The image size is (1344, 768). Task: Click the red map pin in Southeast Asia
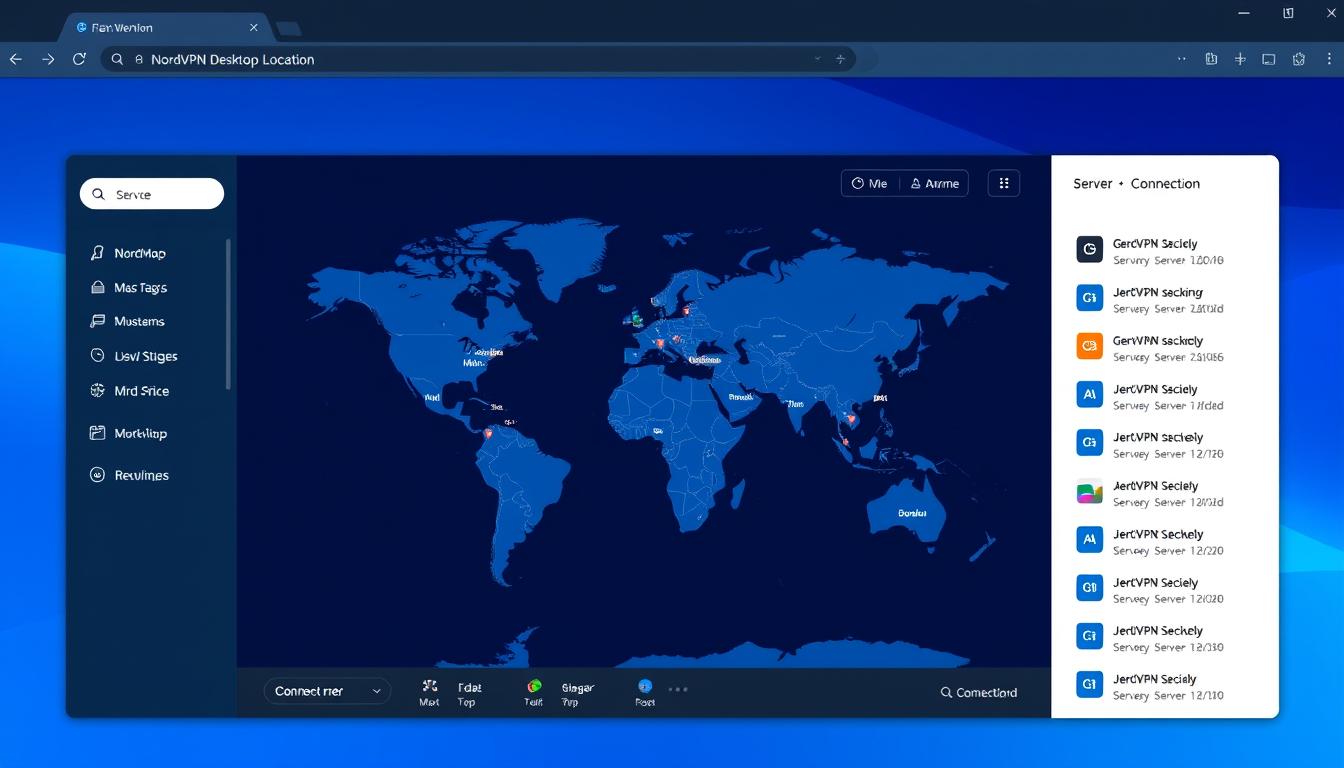851,420
